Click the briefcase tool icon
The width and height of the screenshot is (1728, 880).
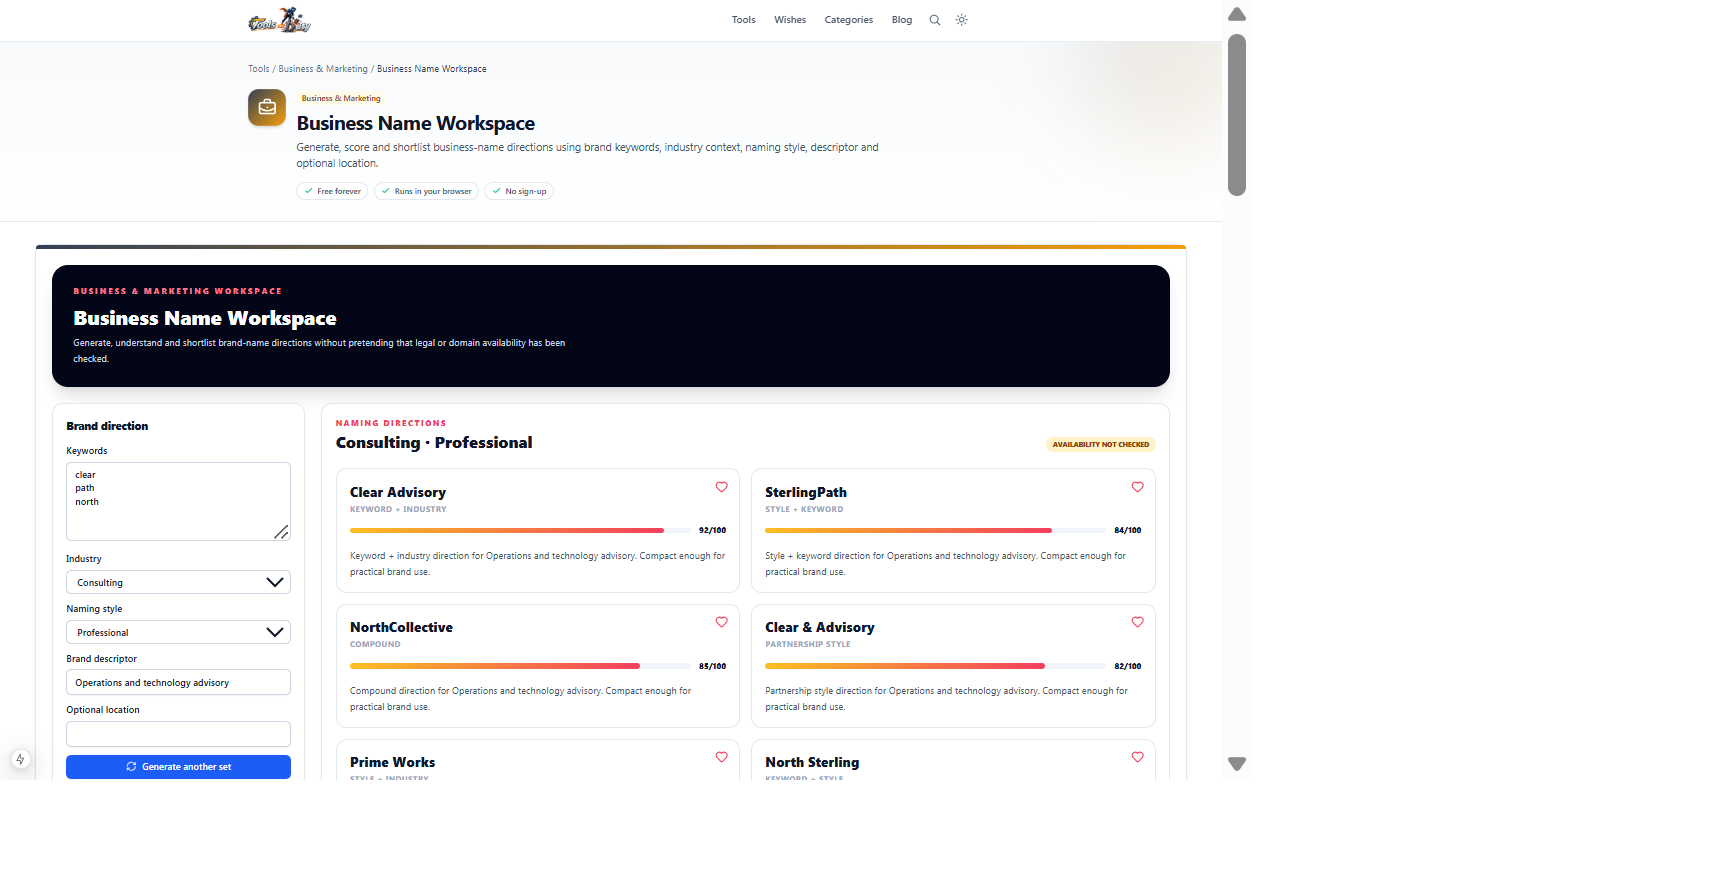(x=267, y=108)
